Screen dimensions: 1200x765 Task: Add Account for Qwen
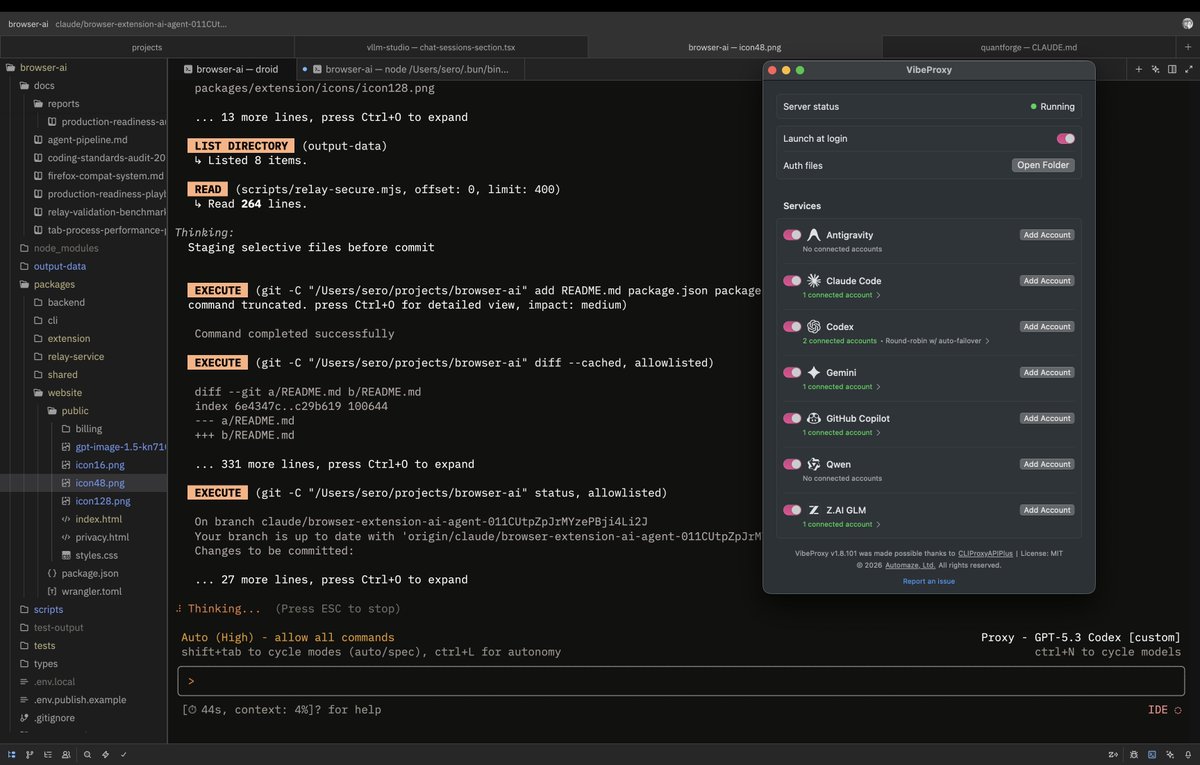point(1047,465)
